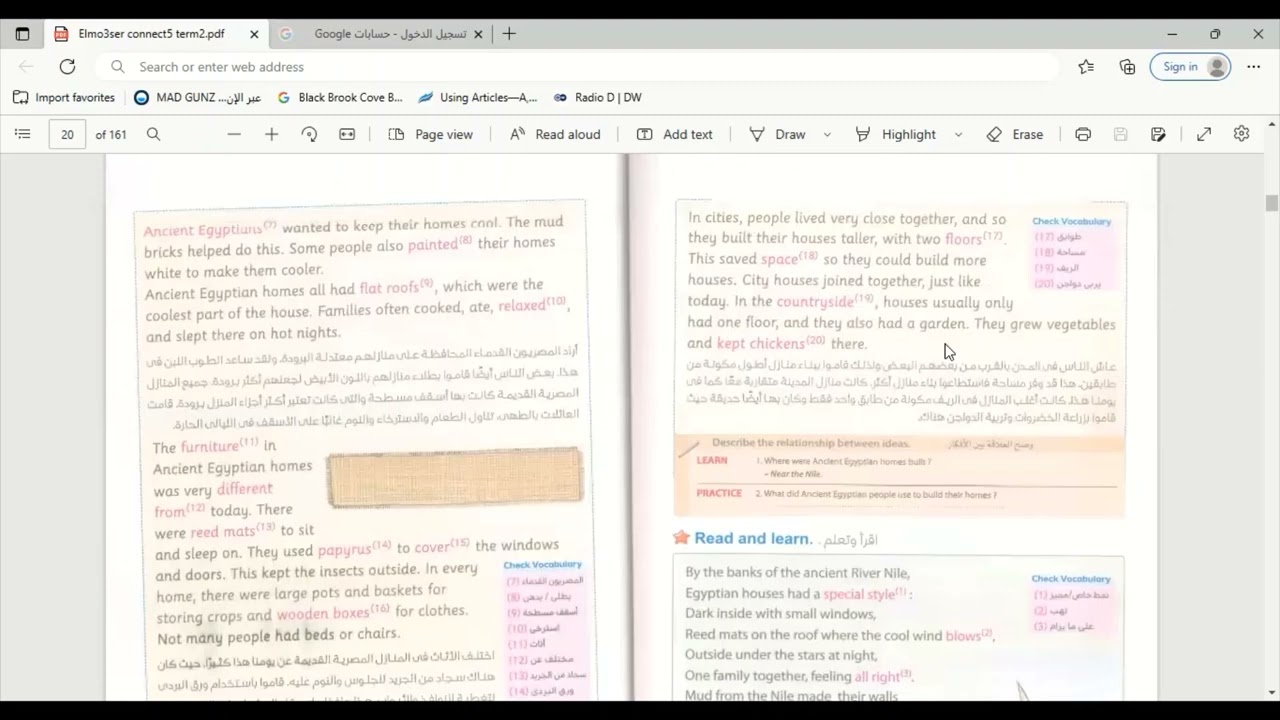Click the highlighted word "papyrus"
The height and width of the screenshot is (720, 1280).
pos(346,550)
